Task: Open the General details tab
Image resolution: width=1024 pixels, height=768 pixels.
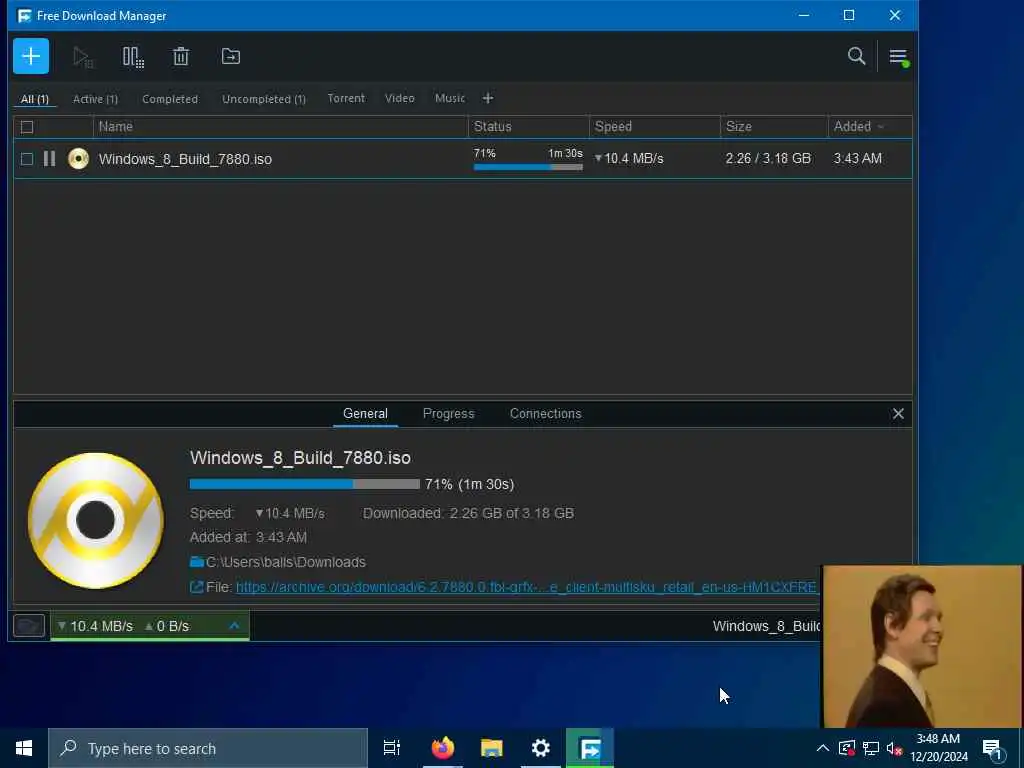Action: click(365, 413)
